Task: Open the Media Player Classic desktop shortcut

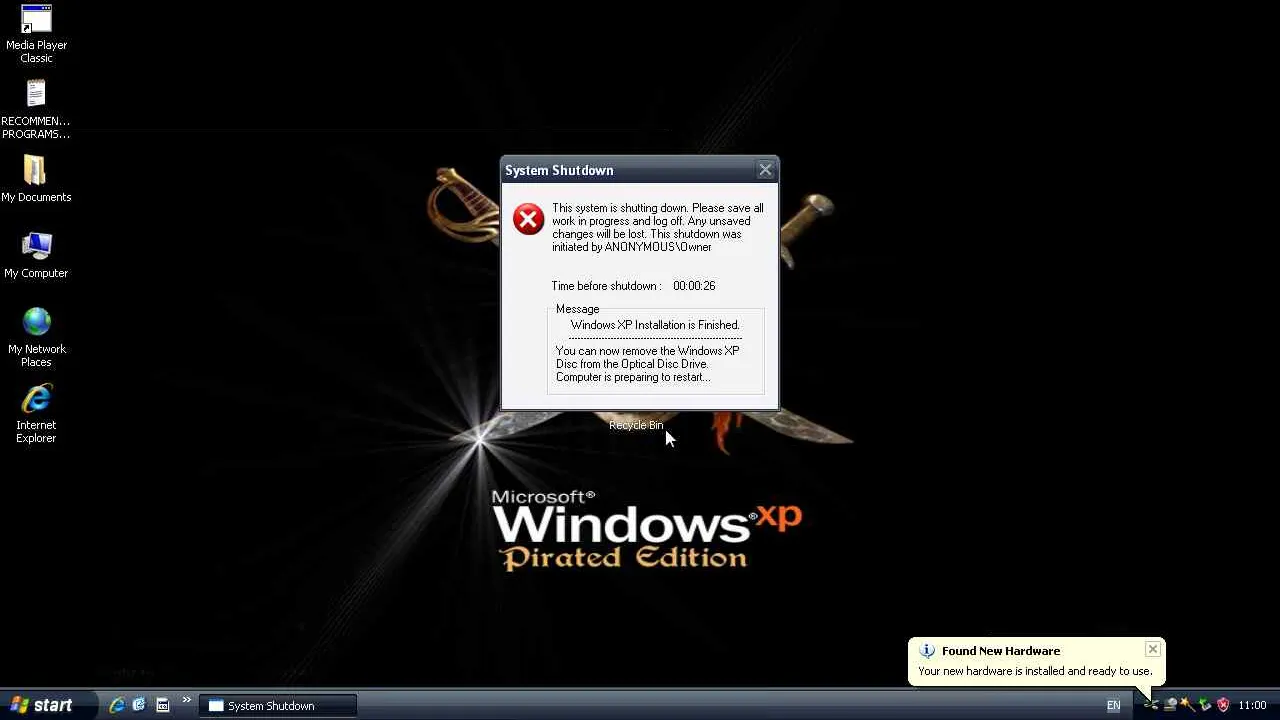Action: point(36,34)
